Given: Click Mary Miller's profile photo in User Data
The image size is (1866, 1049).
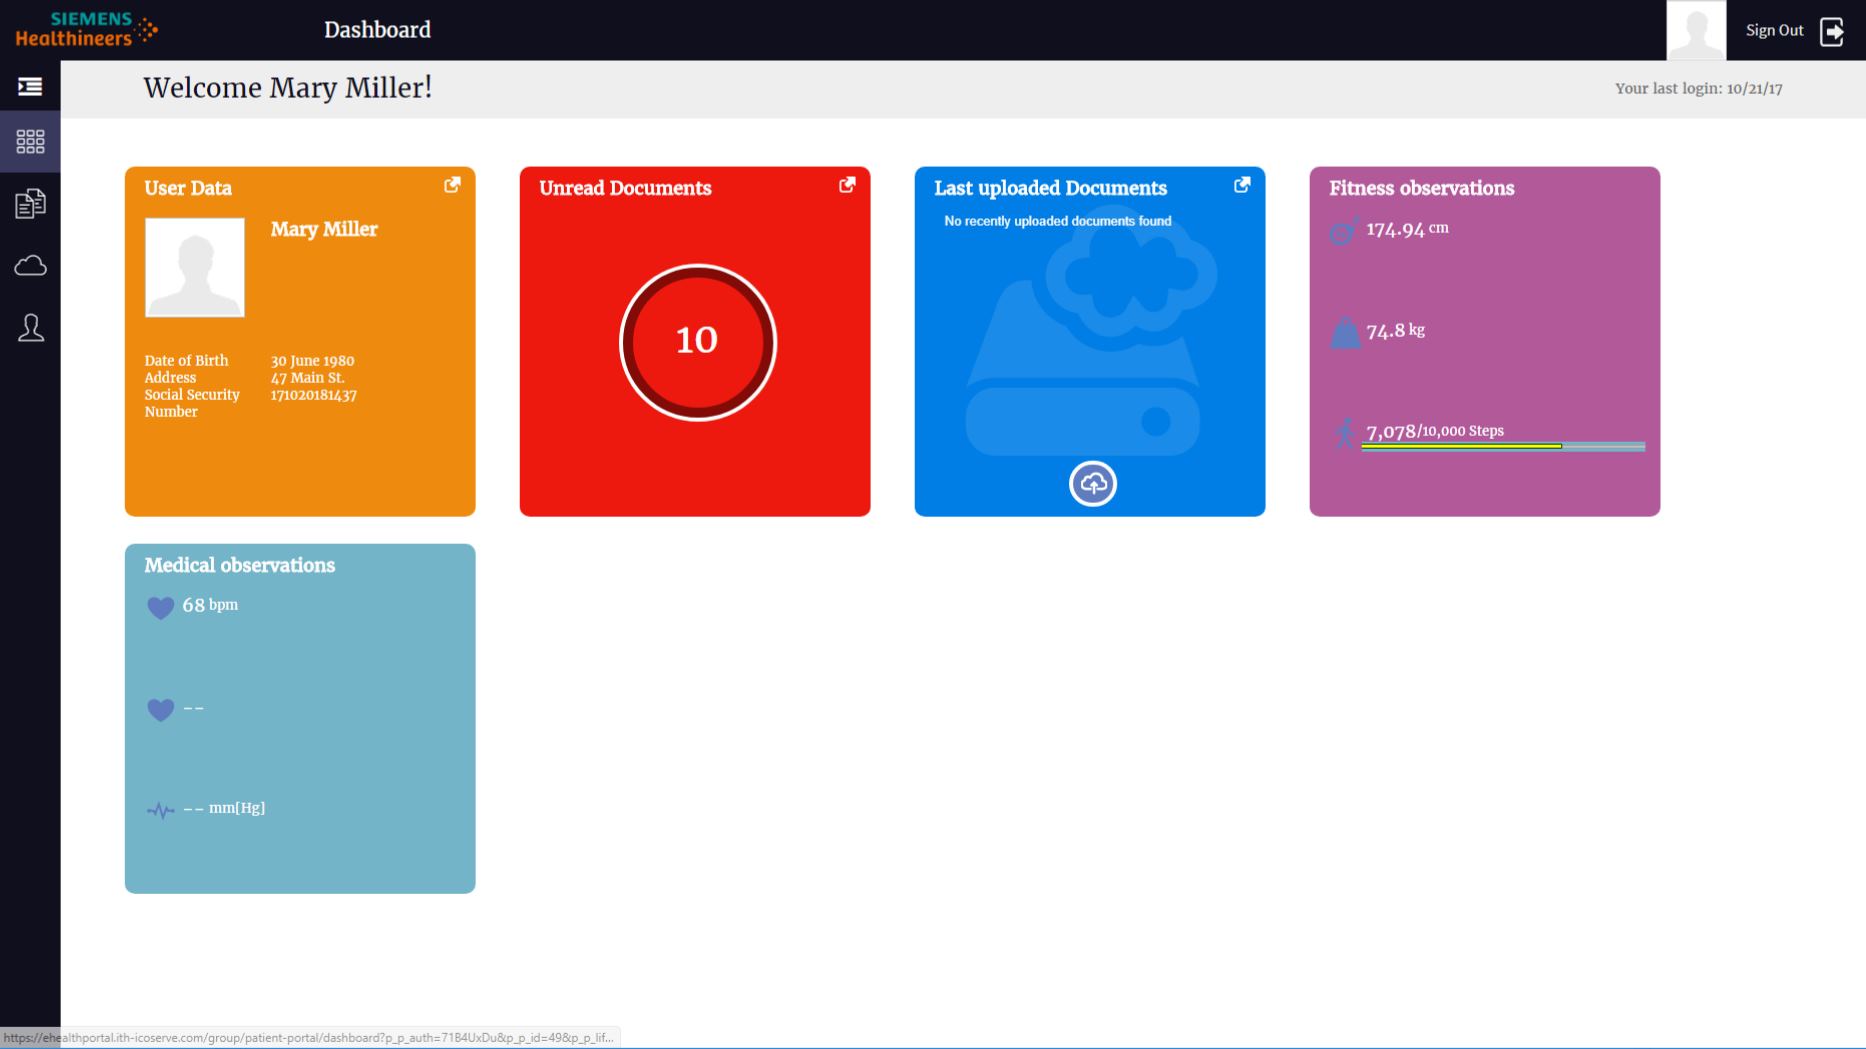Looking at the screenshot, I should coord(195,268).
